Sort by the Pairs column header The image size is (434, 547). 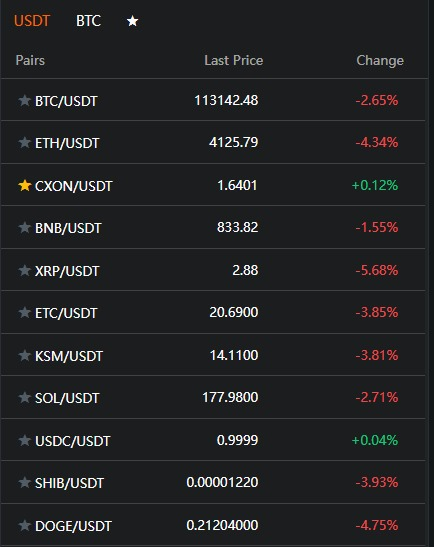[x=30, y=60]
